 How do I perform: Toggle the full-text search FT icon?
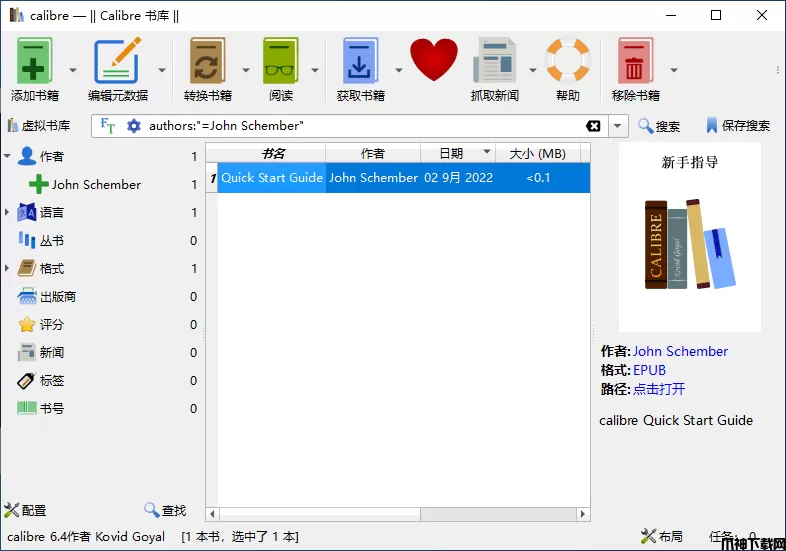107,125
